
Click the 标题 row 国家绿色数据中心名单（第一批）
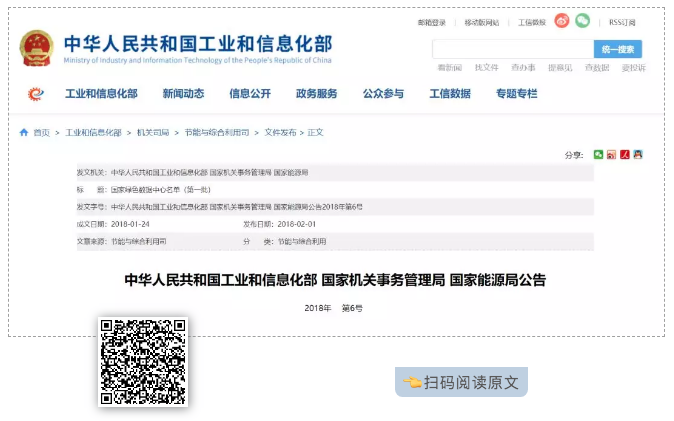tap(160, 190)
